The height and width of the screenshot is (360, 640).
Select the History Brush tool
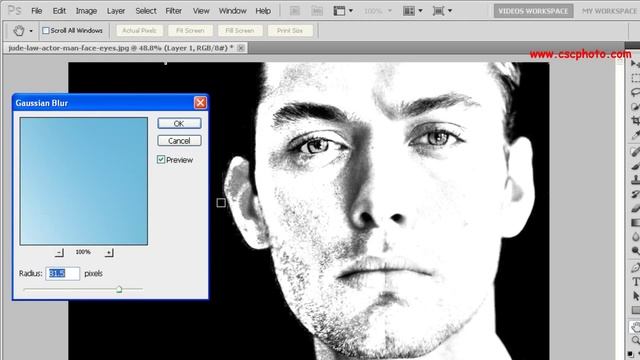click(x=635, y=194)
